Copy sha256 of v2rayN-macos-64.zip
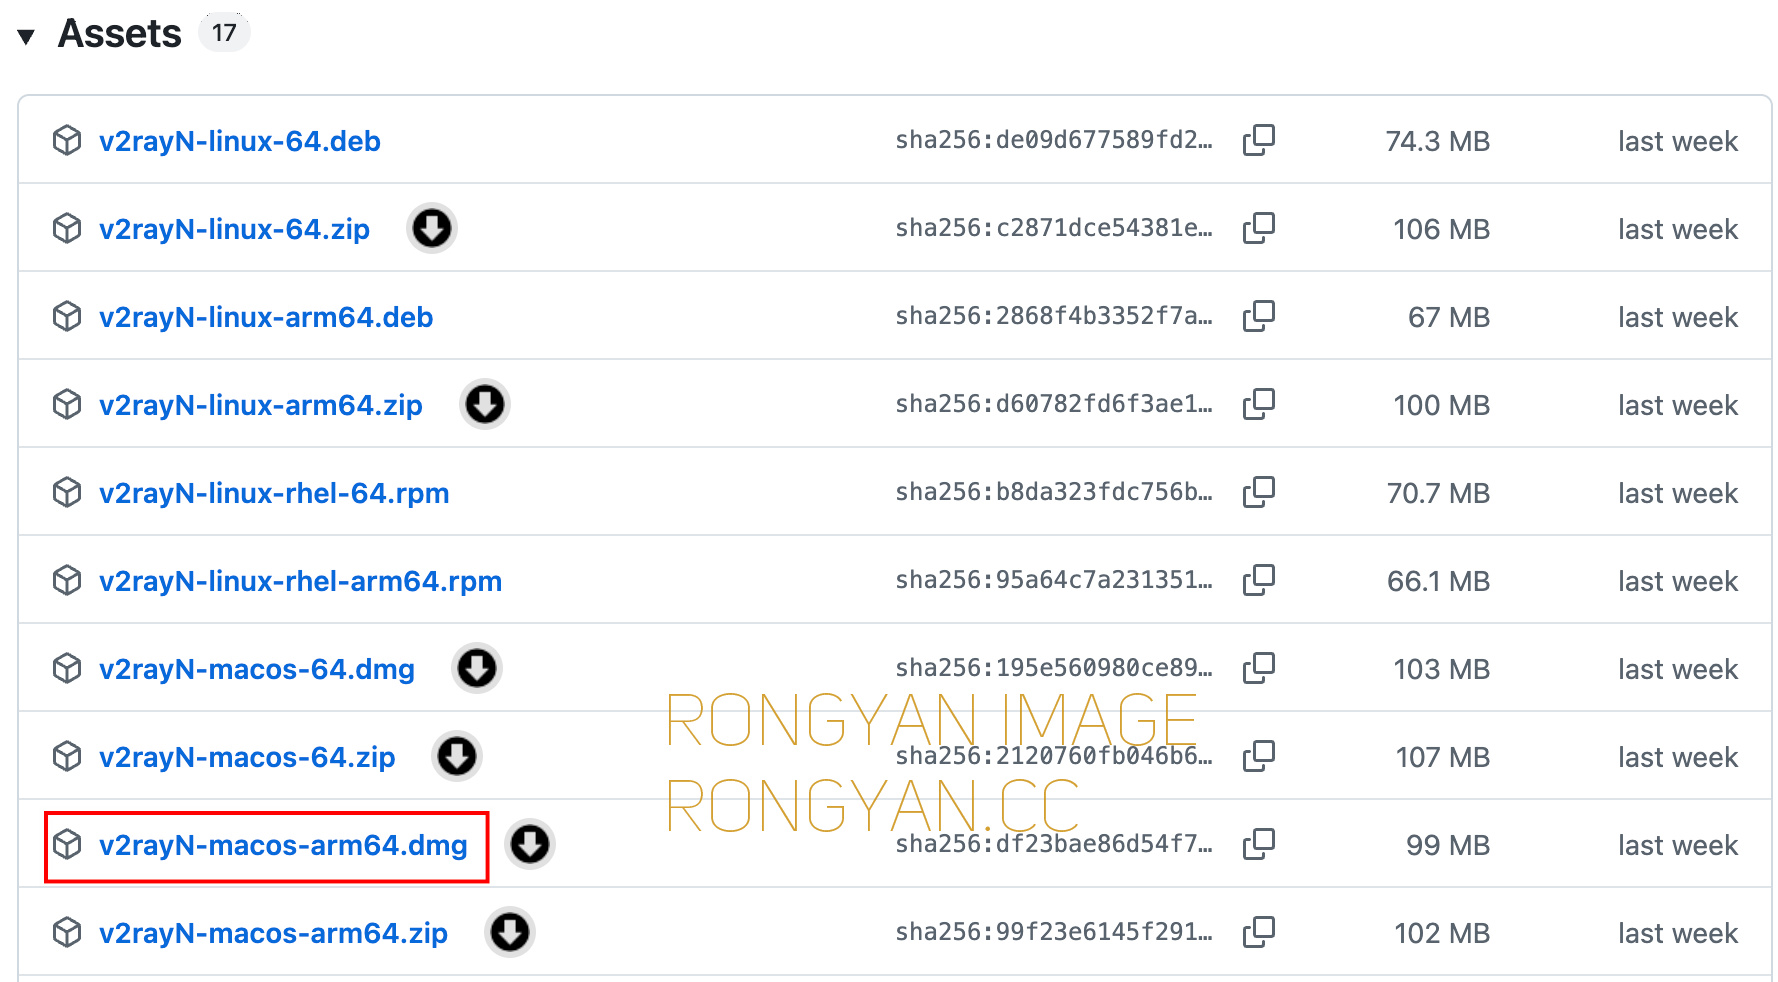The height and width of the screenshot is (982, 1778). (x=1259, y=756)
